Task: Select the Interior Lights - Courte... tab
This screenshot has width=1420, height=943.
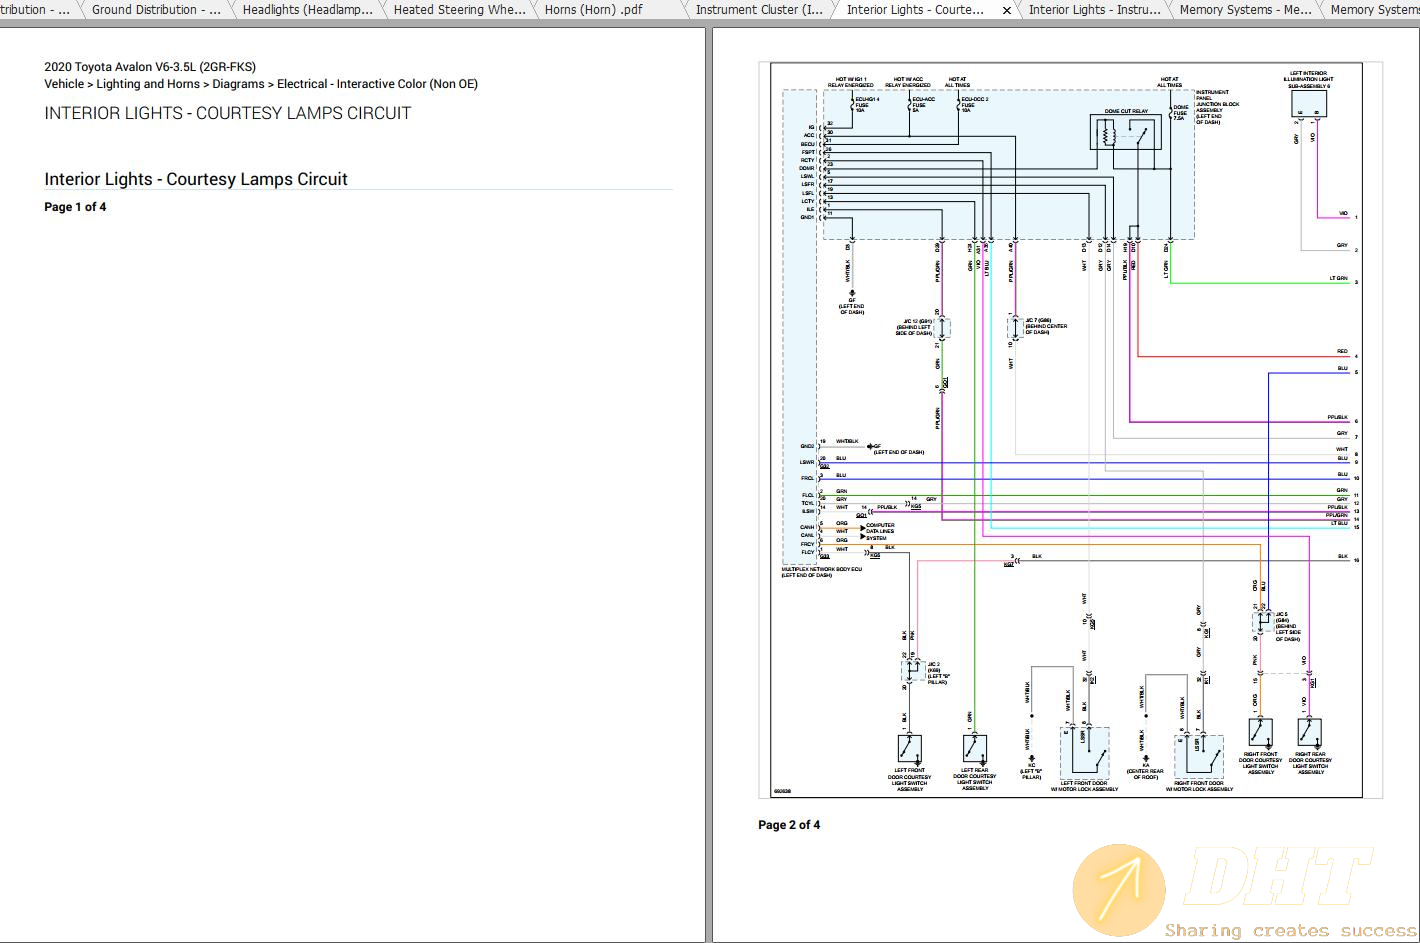Action: pyautogui.click(x=915, y=10)
